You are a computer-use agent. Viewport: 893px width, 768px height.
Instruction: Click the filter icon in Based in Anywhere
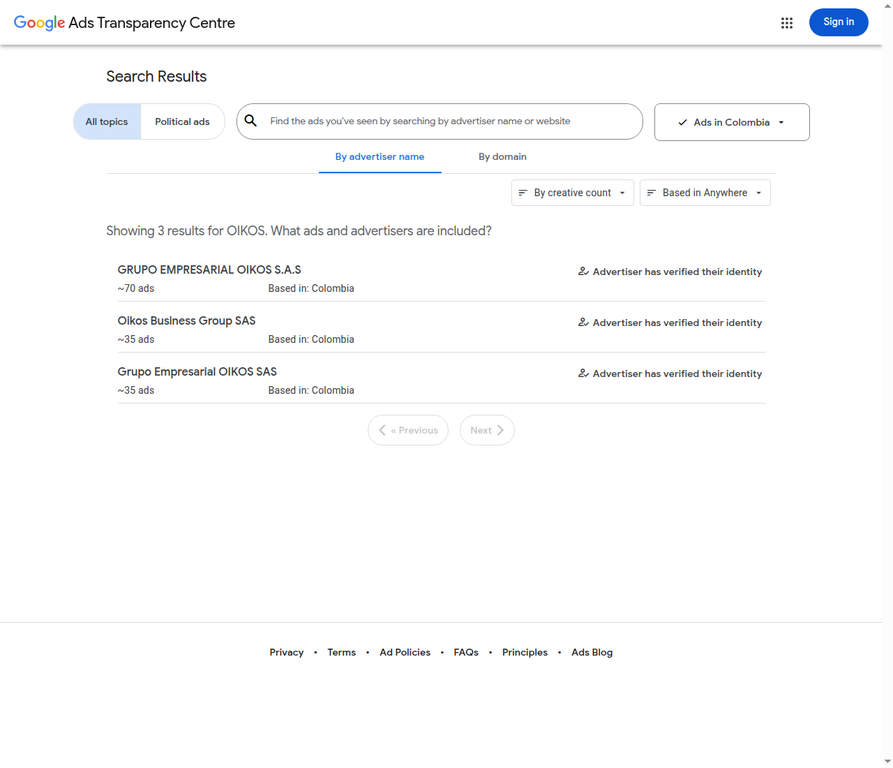pyautogui.click(x=652, y=192)
